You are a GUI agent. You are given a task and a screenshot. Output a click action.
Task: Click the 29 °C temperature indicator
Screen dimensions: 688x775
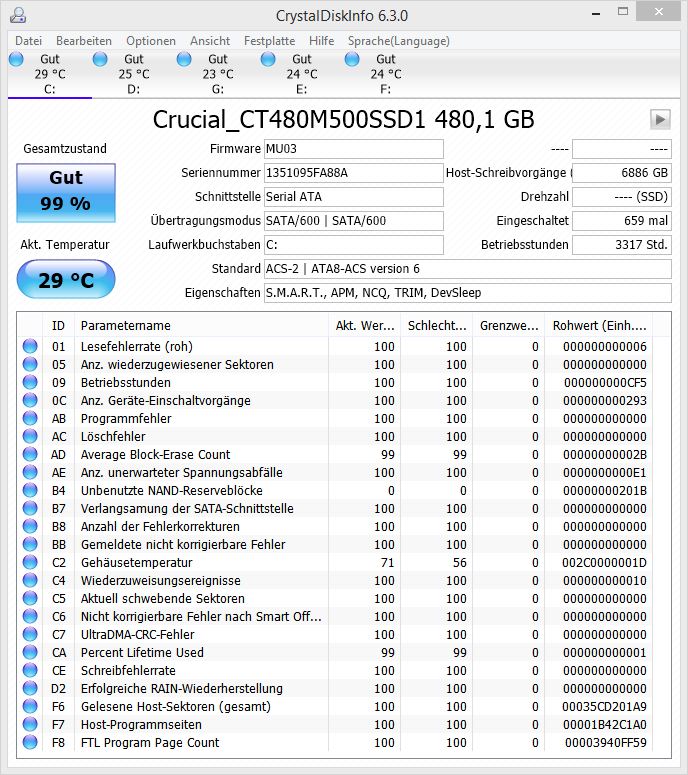pos(66,280)
